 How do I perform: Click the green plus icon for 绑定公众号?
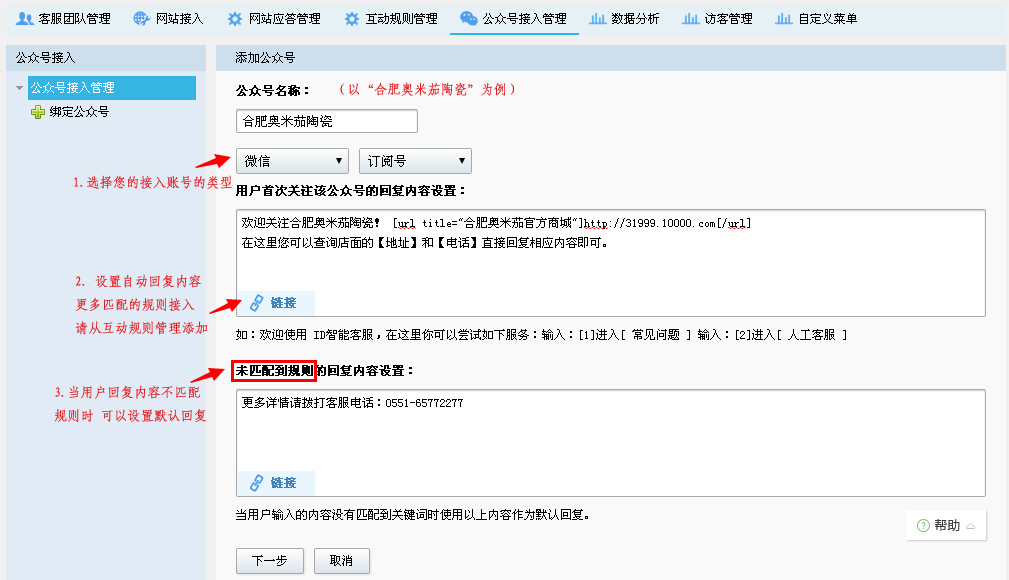(x=38, y=112)
